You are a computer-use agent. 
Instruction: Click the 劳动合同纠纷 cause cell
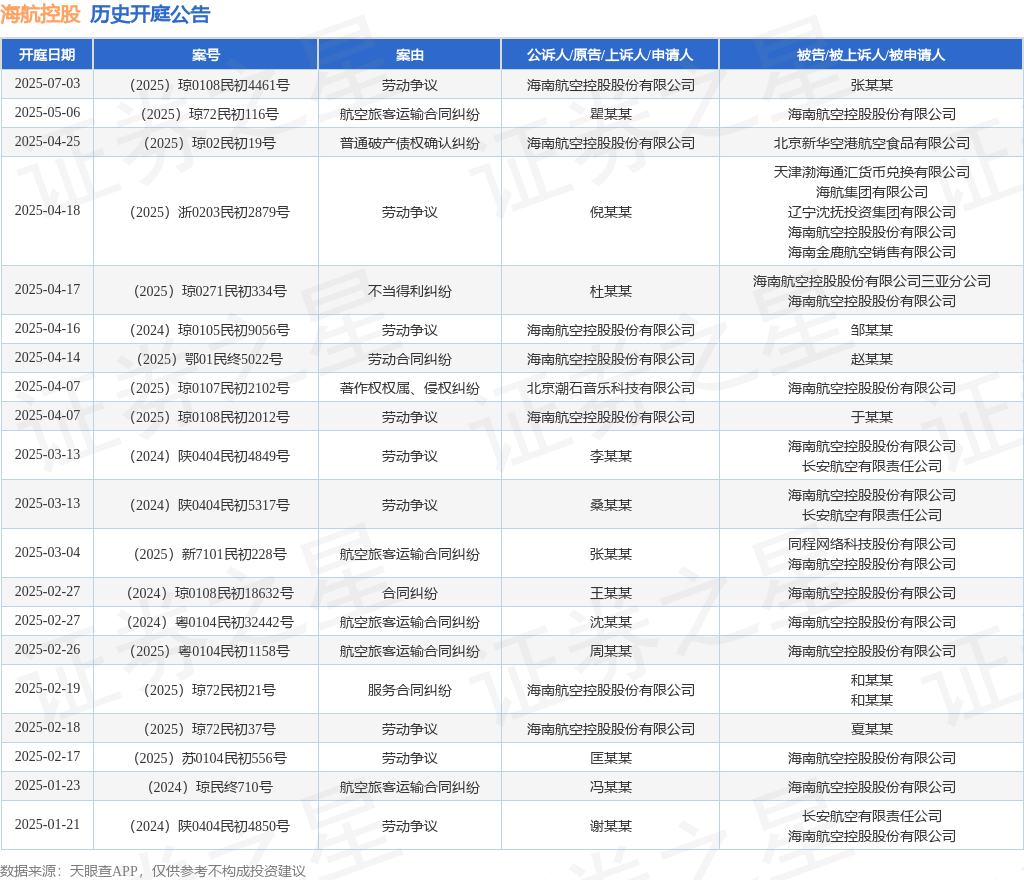coord(409,359)
